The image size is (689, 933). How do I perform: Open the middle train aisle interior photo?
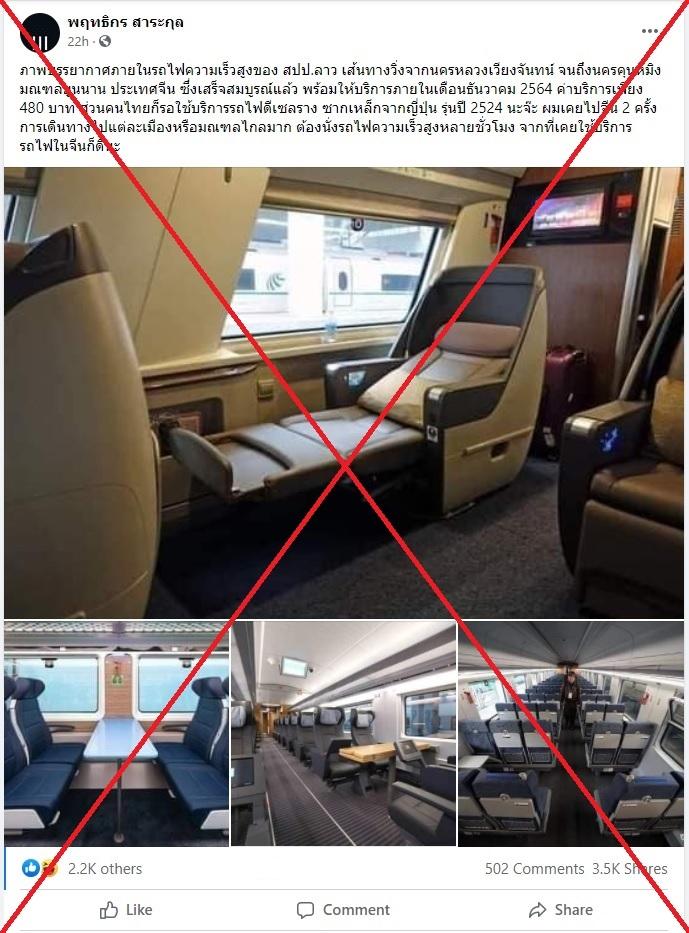(x=343, y=733)
